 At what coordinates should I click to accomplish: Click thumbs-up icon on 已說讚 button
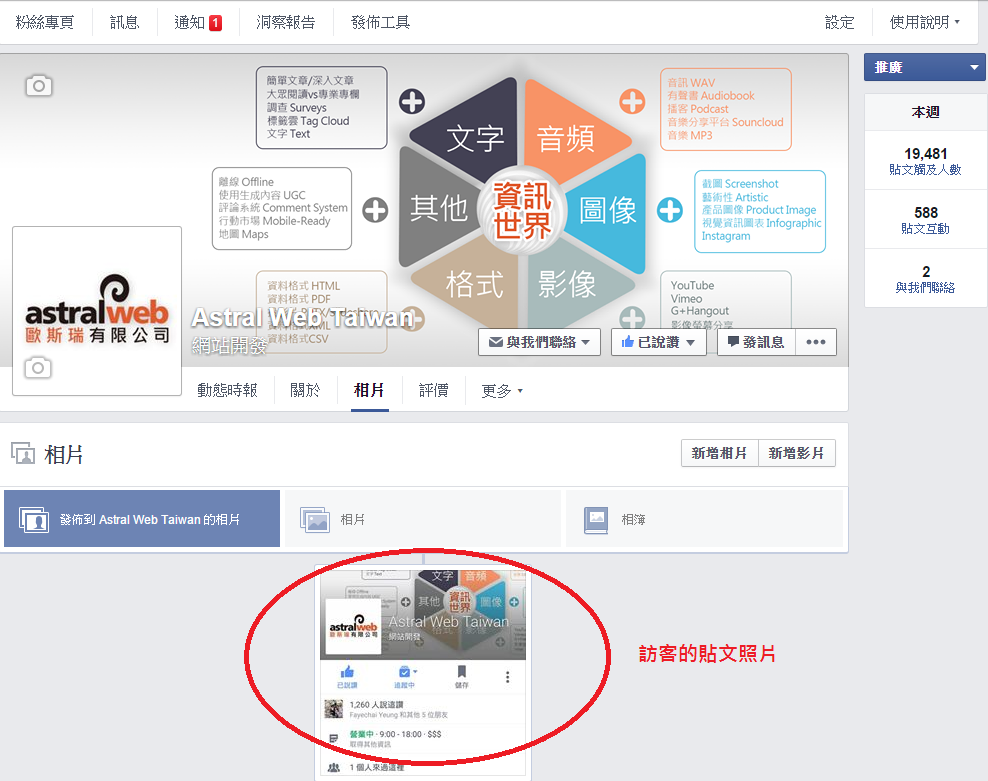pyautogui.click(x=628, y=342)
